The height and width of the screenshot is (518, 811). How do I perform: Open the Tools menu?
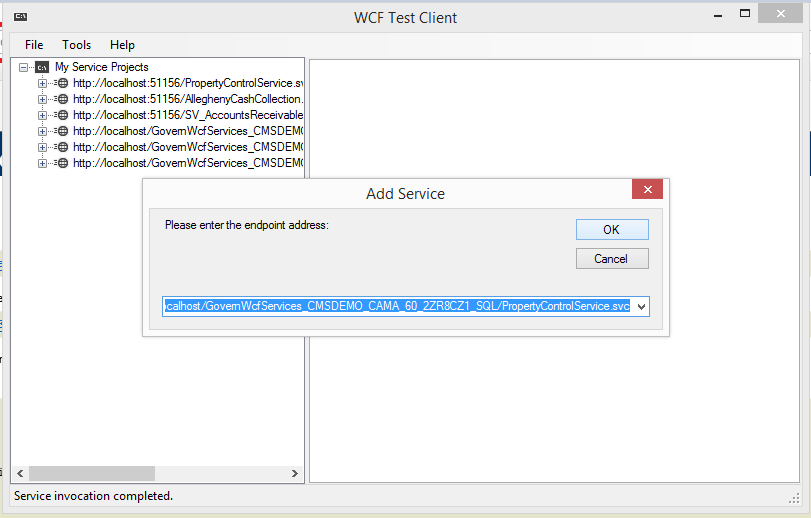(76, 45)
